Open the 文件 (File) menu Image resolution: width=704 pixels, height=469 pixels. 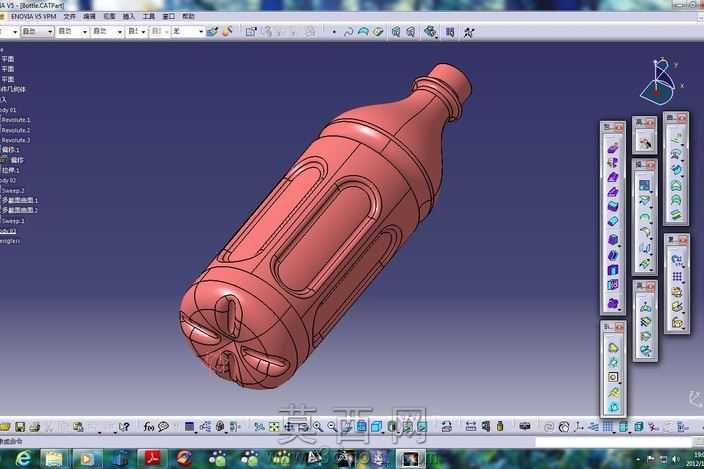(70, 17)
